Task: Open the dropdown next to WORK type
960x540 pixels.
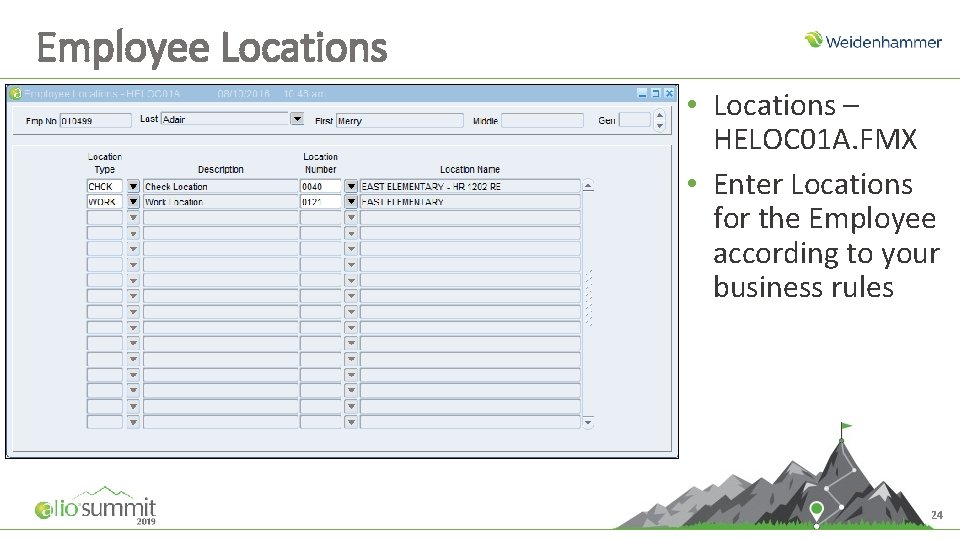Action: tap(133, 201)
